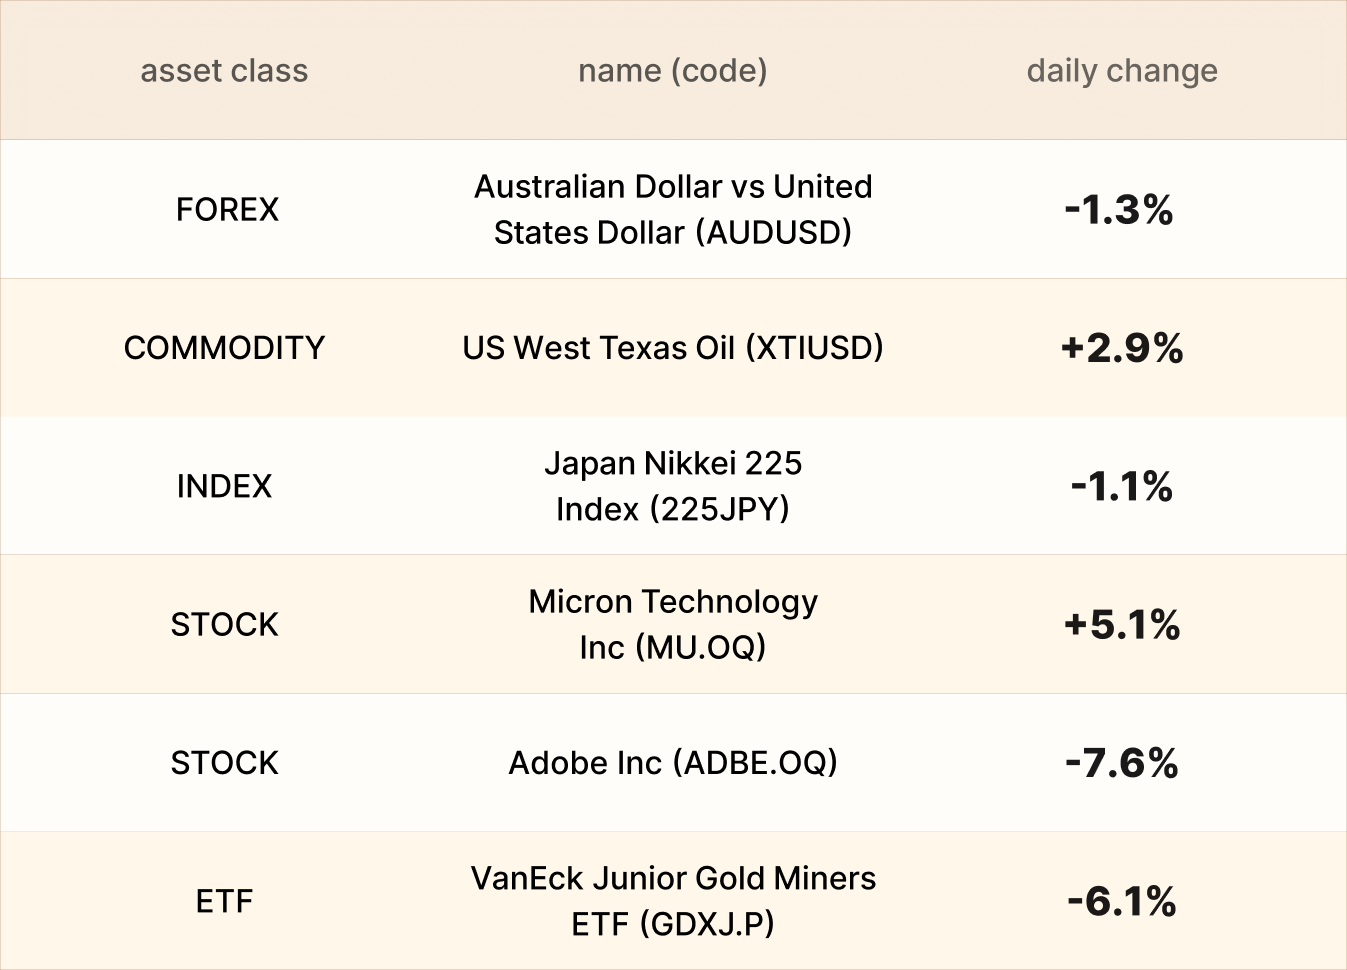Click the +5.1% daily change value
1347x970 pixels.
point(1121,624)
